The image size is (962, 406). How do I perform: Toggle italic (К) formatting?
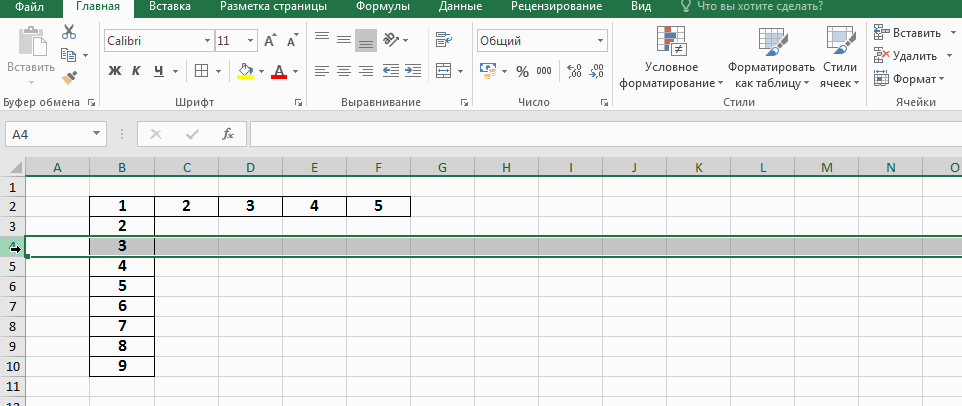pos(137,71)
